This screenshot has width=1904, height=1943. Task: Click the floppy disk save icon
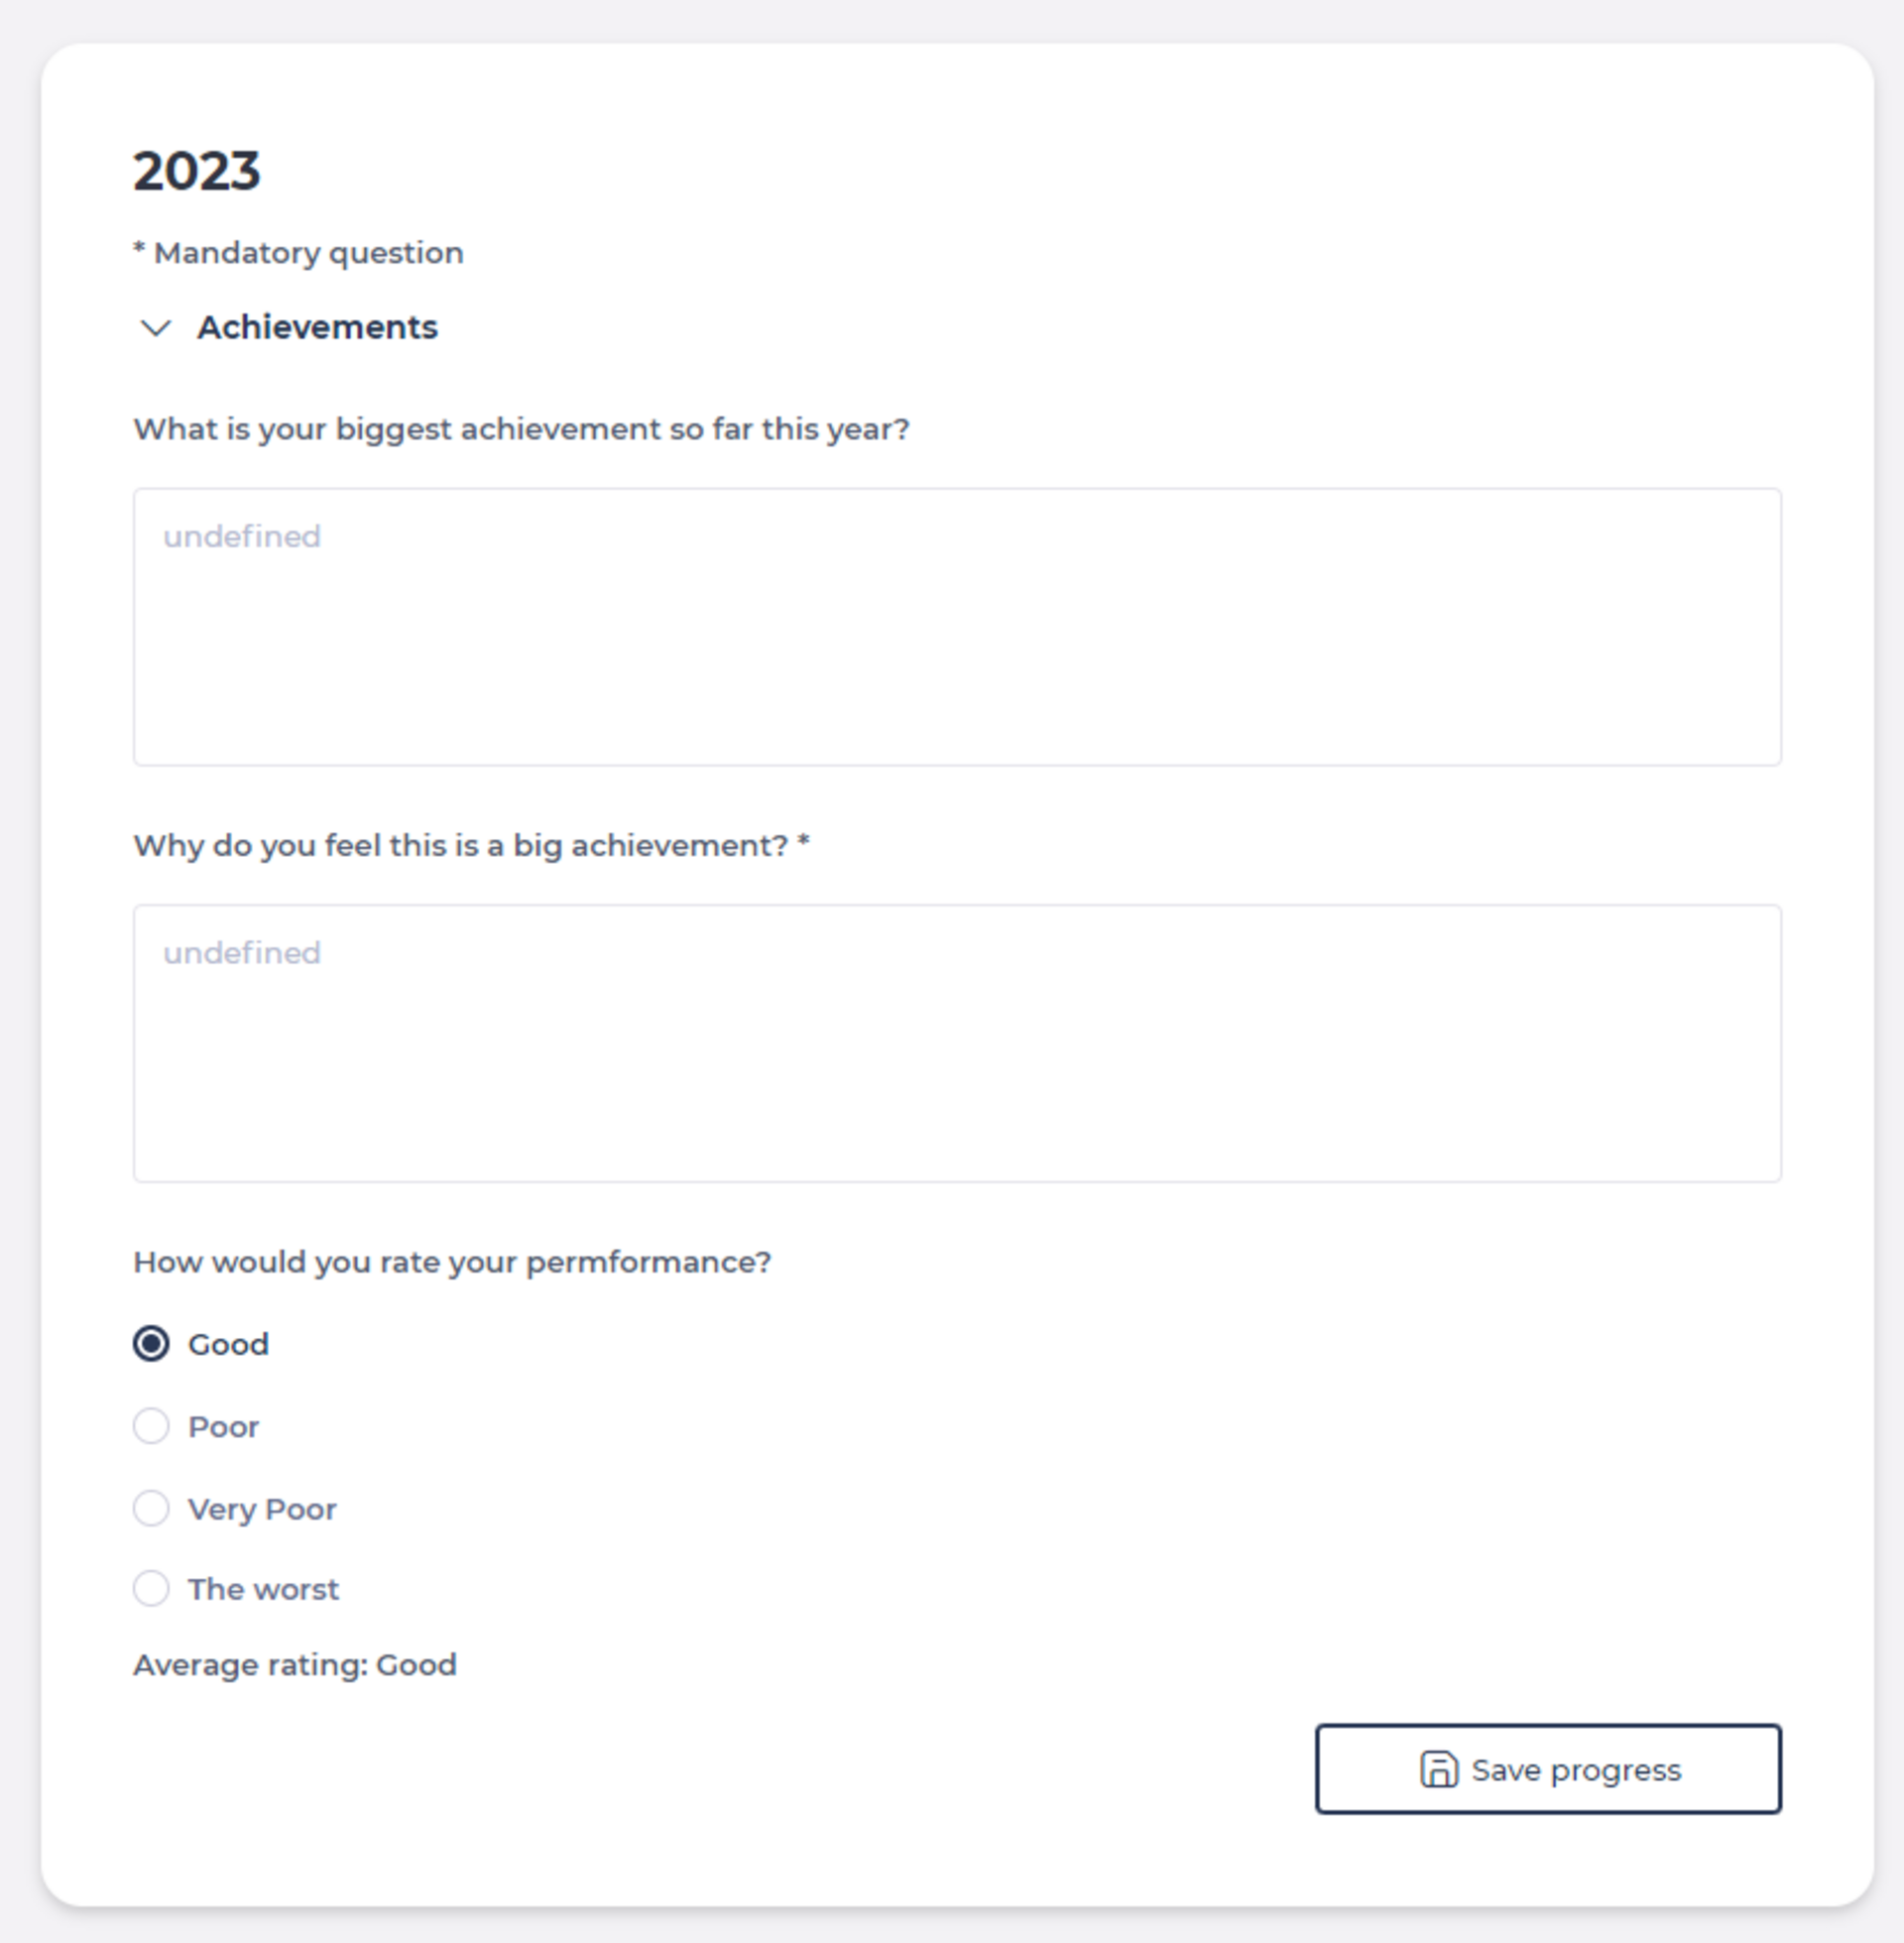click(1439, 1769)
